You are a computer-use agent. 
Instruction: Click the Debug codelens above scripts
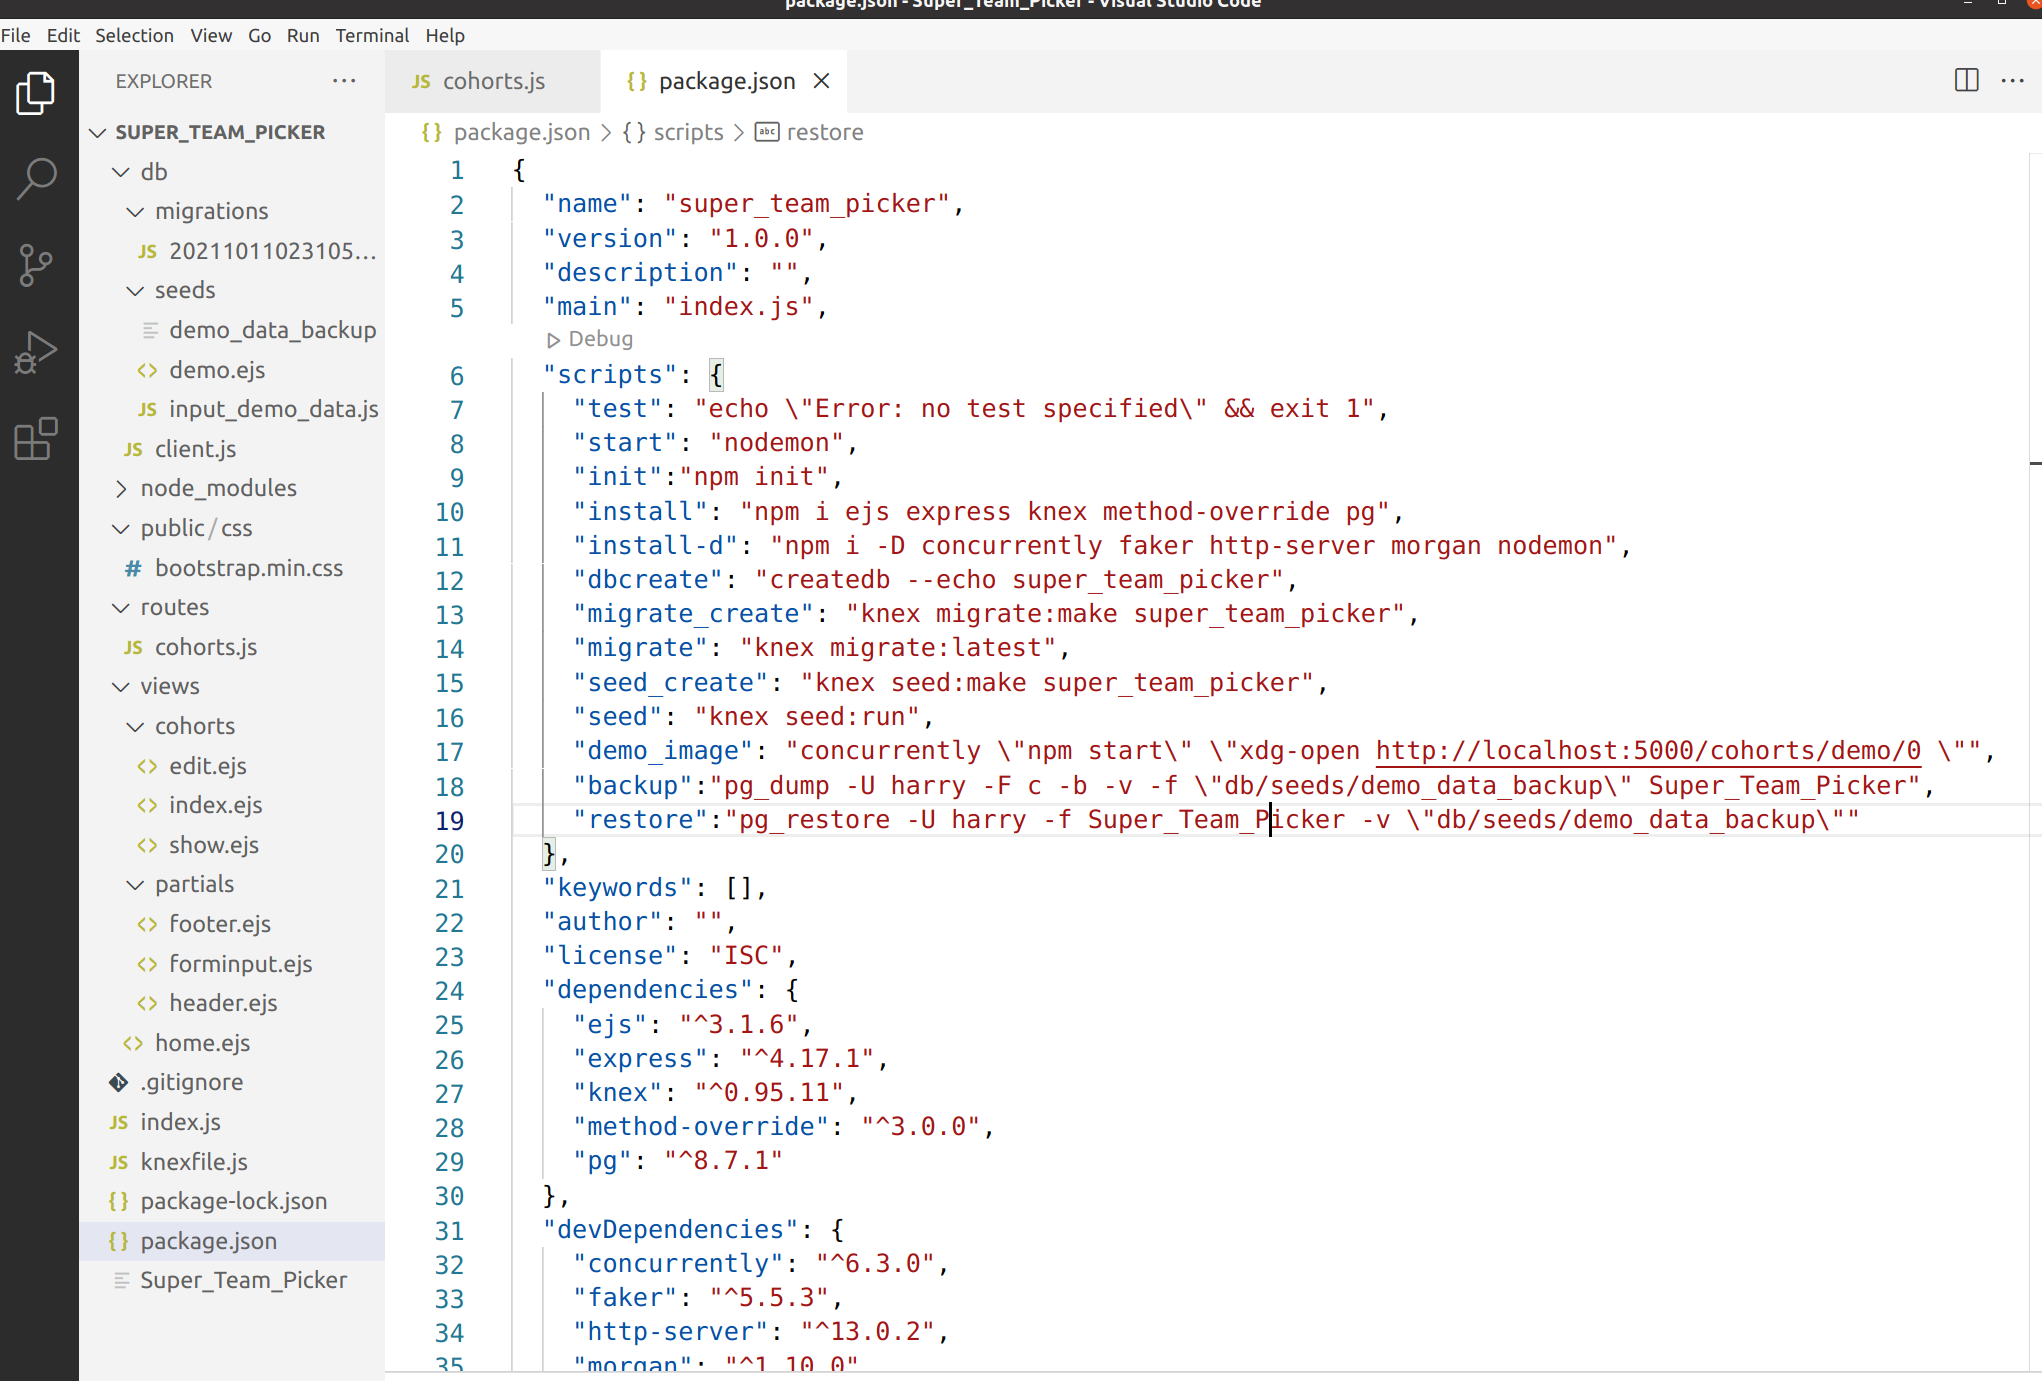pos(589,338)
